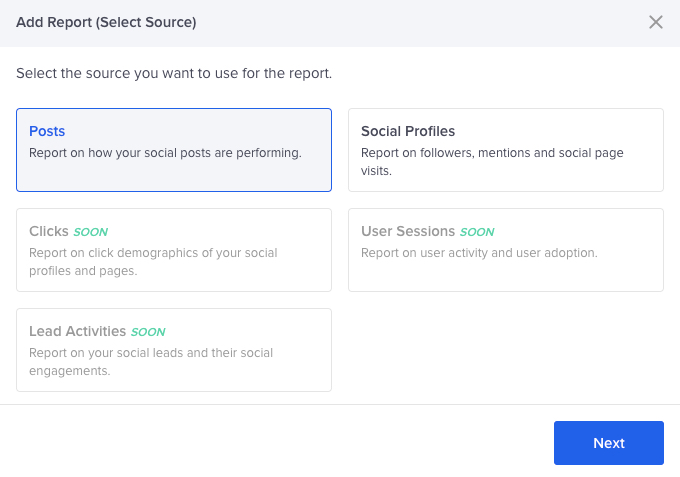Screen dimensions: 680x477
Task: Click the SOON badge beside Lead Activities
Action: pyautogui.click(x=148, y=332)
